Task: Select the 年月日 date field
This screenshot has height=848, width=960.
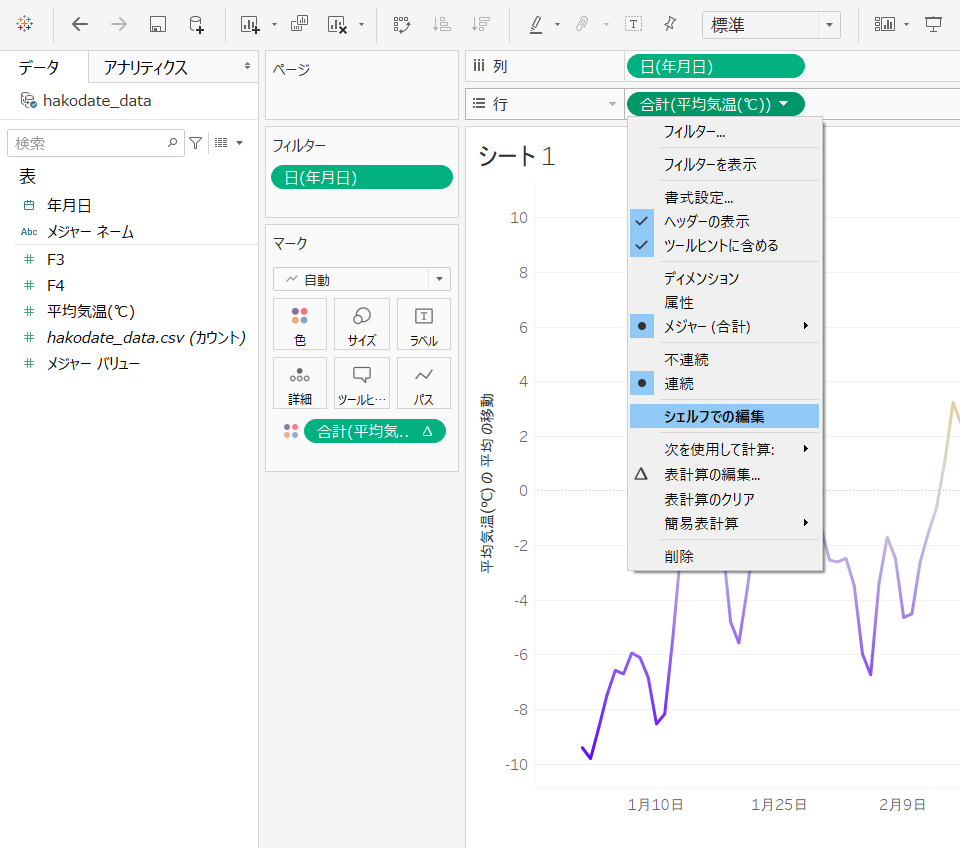Action: coord(69,206)
